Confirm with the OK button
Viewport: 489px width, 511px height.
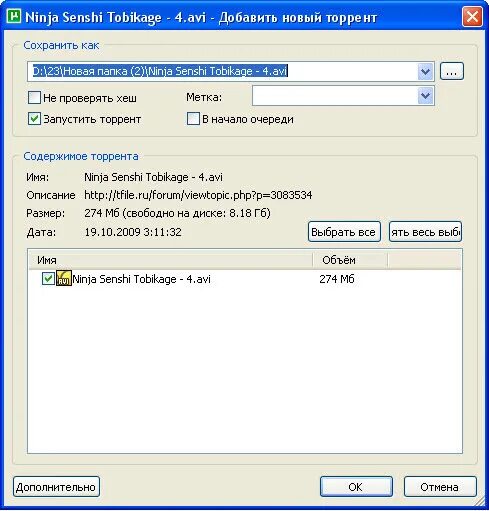pos(356,487)
